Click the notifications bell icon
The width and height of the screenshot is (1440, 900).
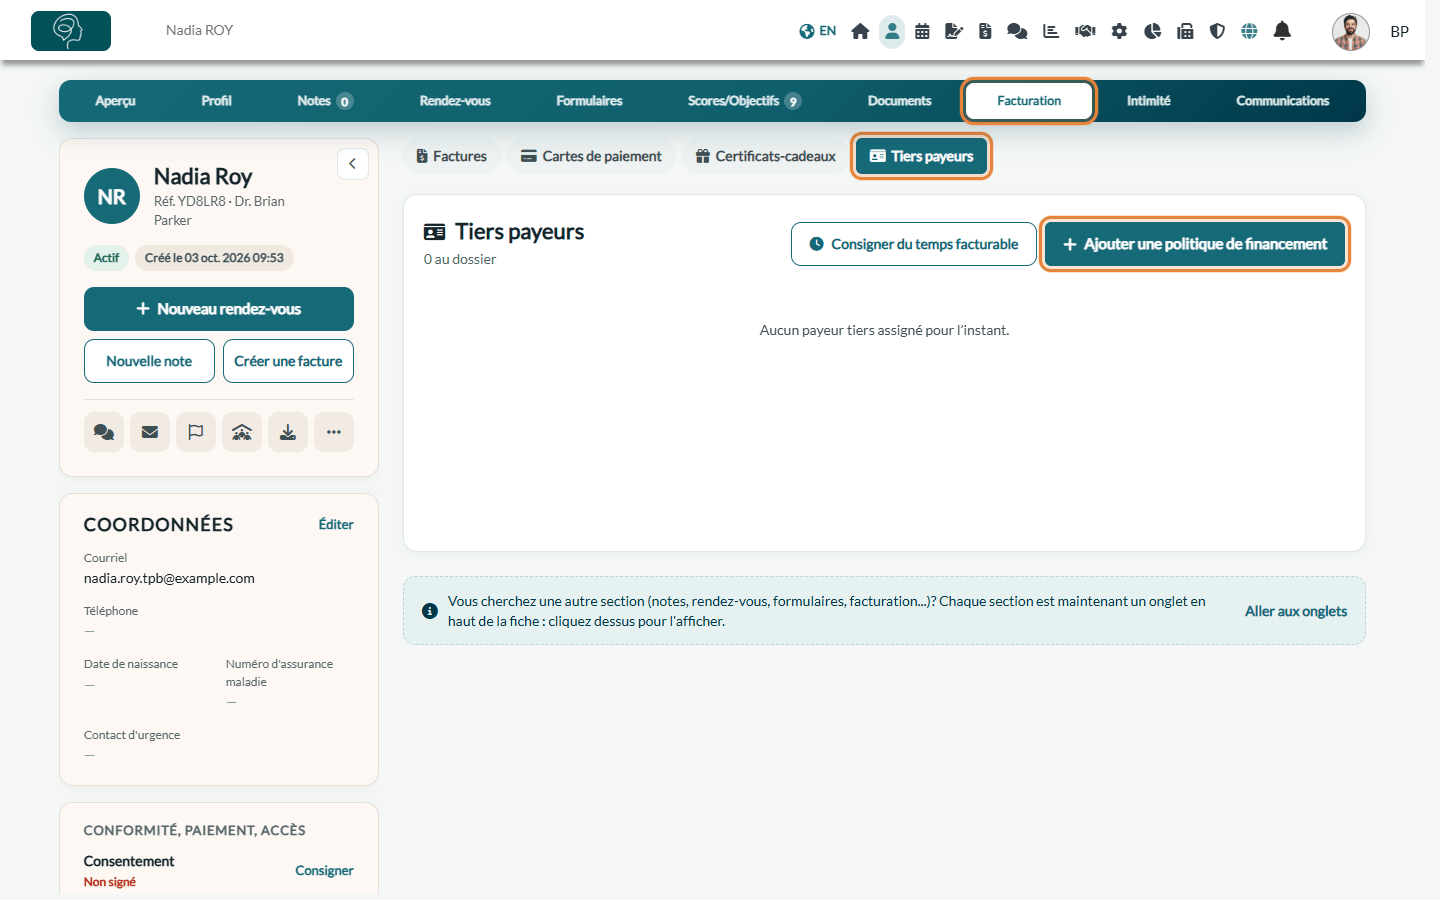coord(1282,31)
